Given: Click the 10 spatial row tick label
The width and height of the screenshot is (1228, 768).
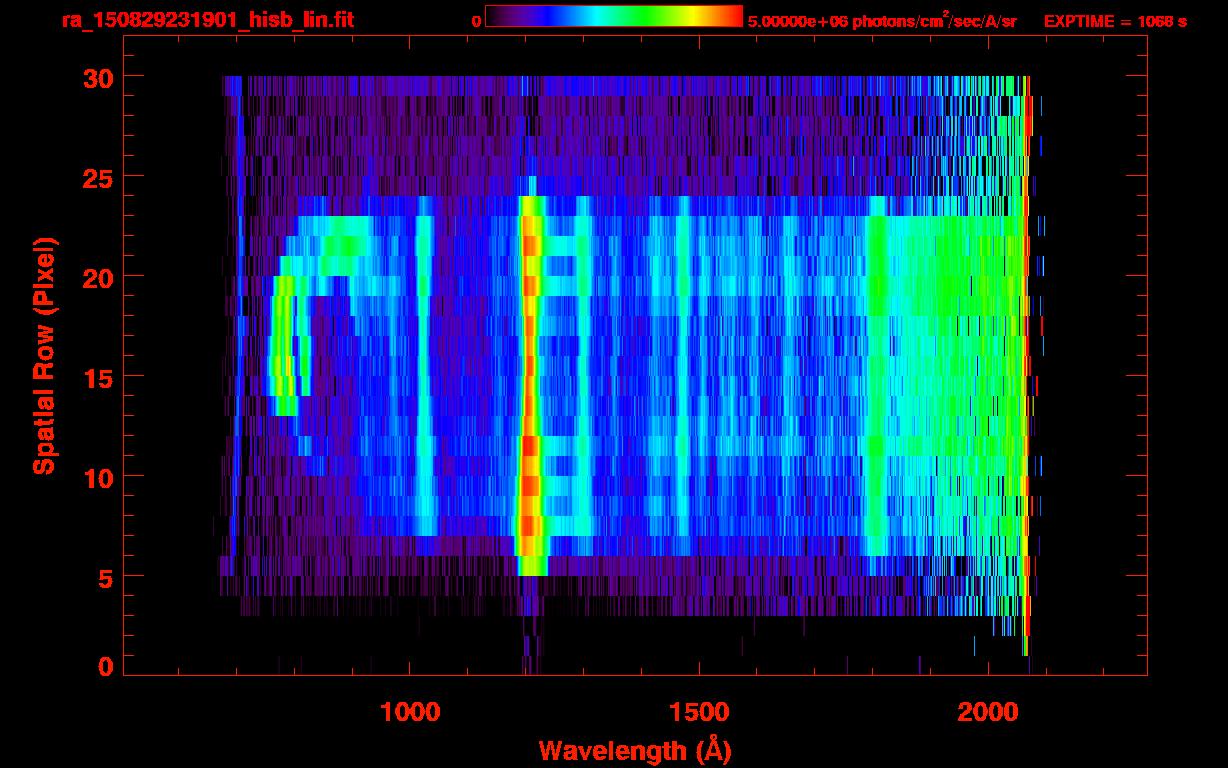Looking at the screenshot, I should pos(98,477).
